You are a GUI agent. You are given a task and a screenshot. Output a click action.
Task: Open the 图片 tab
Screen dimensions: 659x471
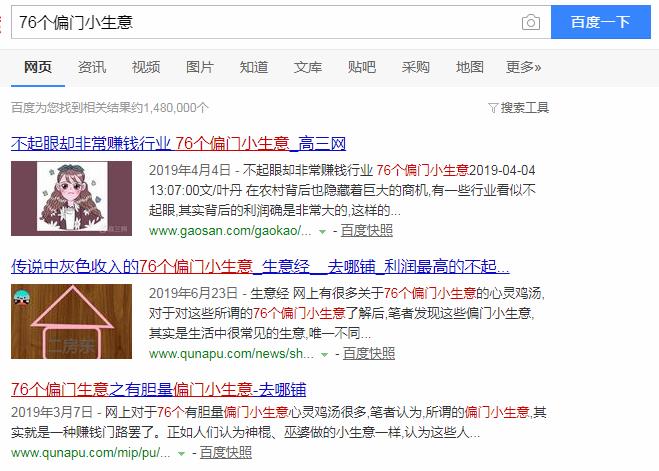coord(200,67)
